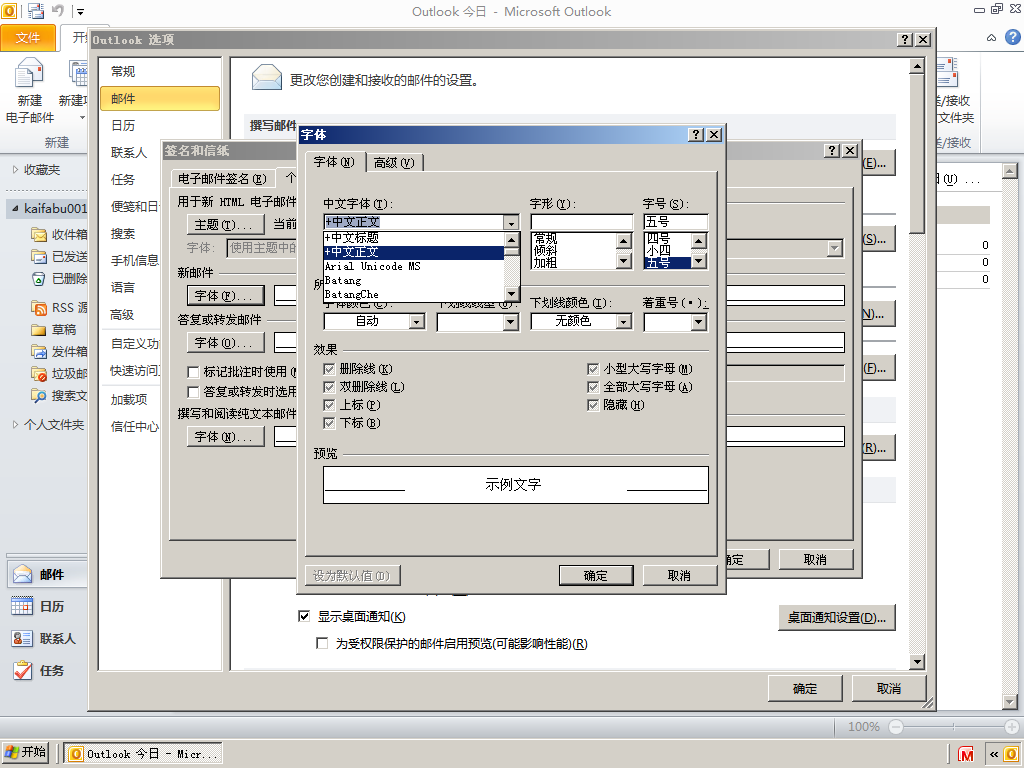Select Batang in the font list

pyautogui.click(x=414, y=281)
